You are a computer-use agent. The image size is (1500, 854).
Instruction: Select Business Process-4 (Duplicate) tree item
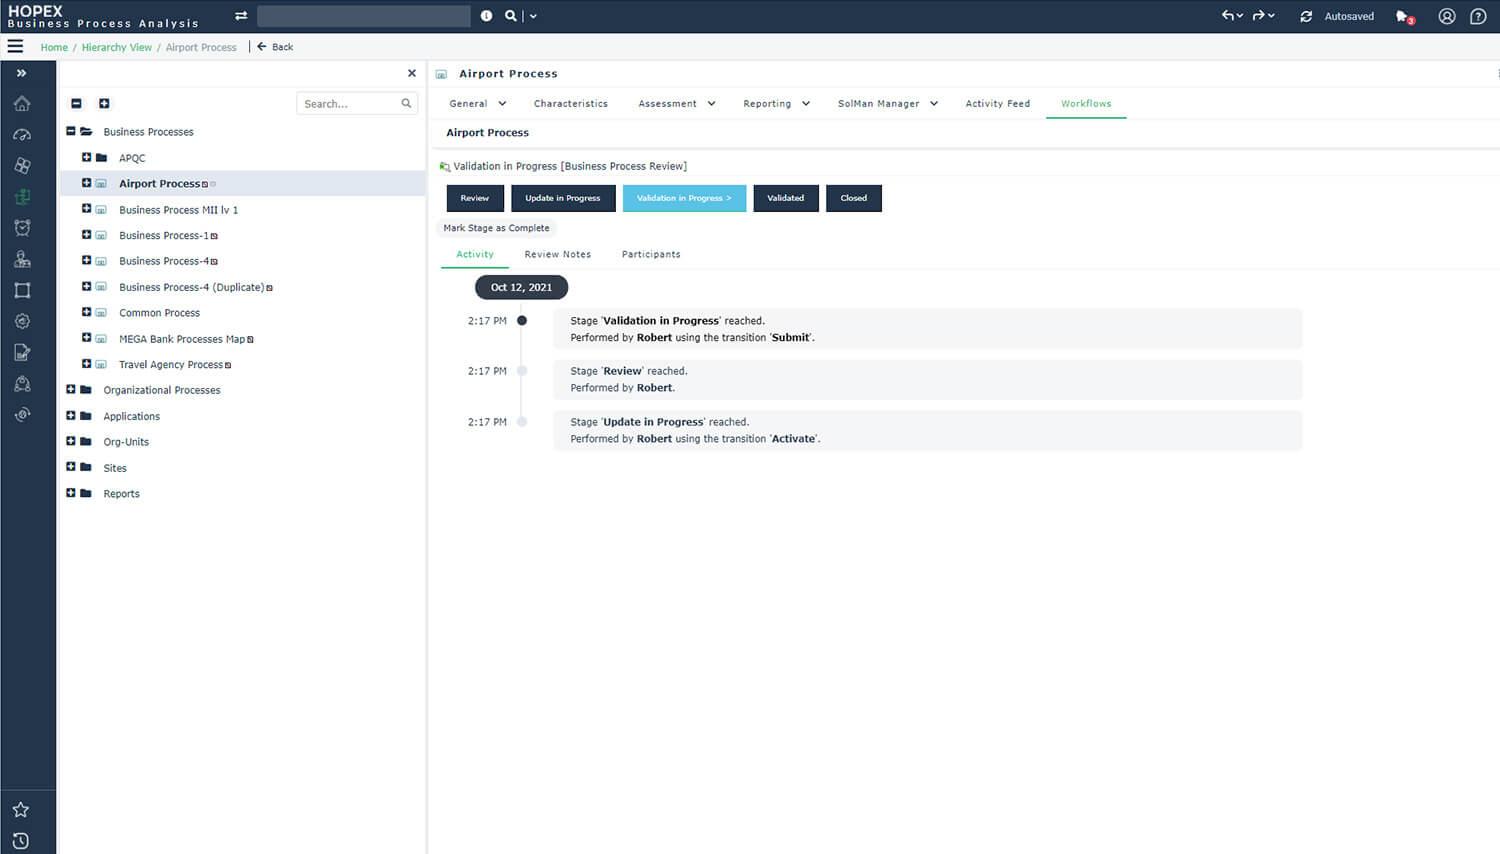click(192, 287)
